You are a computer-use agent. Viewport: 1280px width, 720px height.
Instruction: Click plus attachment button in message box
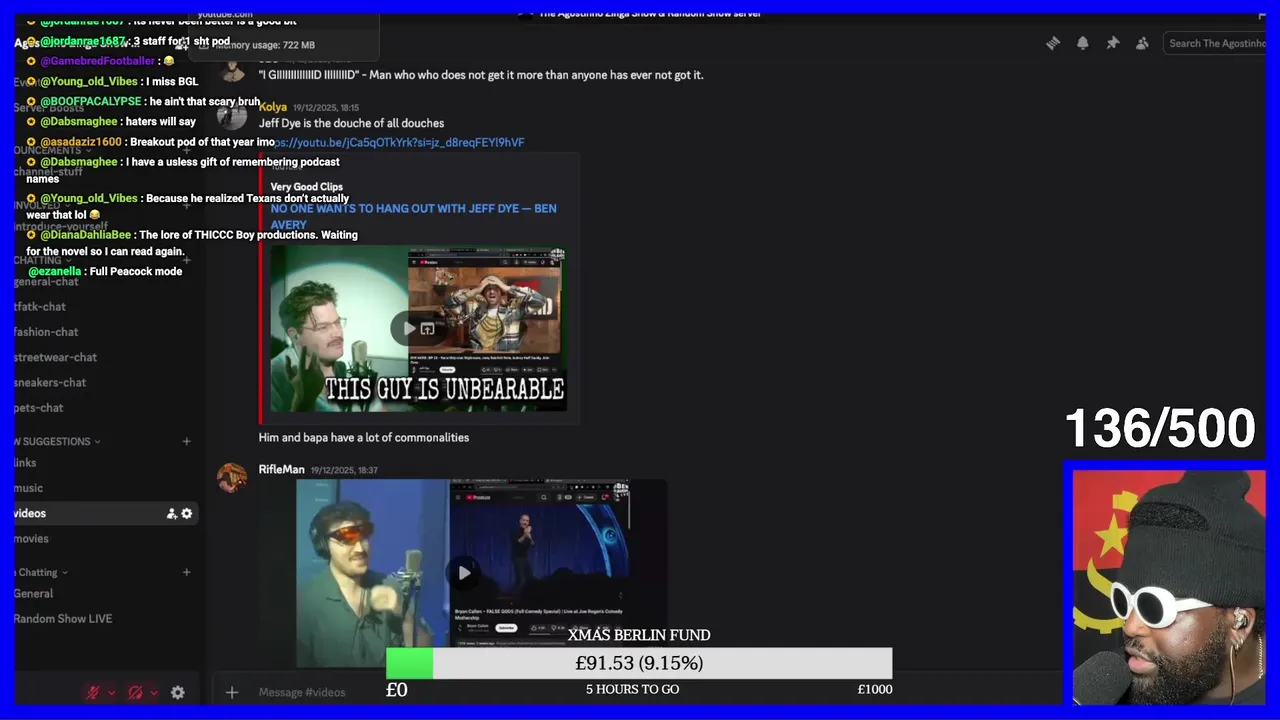click(231, 692)
